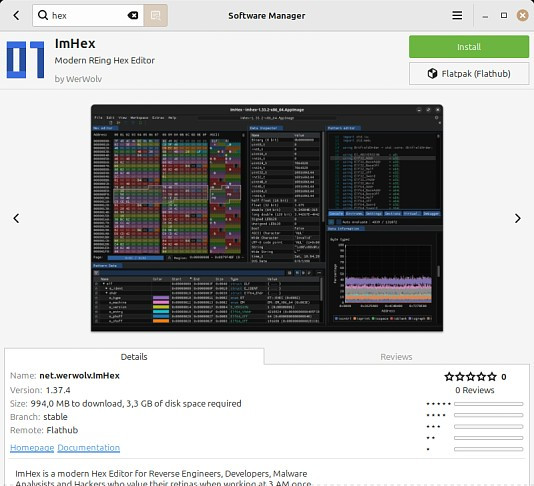534x486 pixels.
Task: Show previous screenshot
Action: point(16,218)
